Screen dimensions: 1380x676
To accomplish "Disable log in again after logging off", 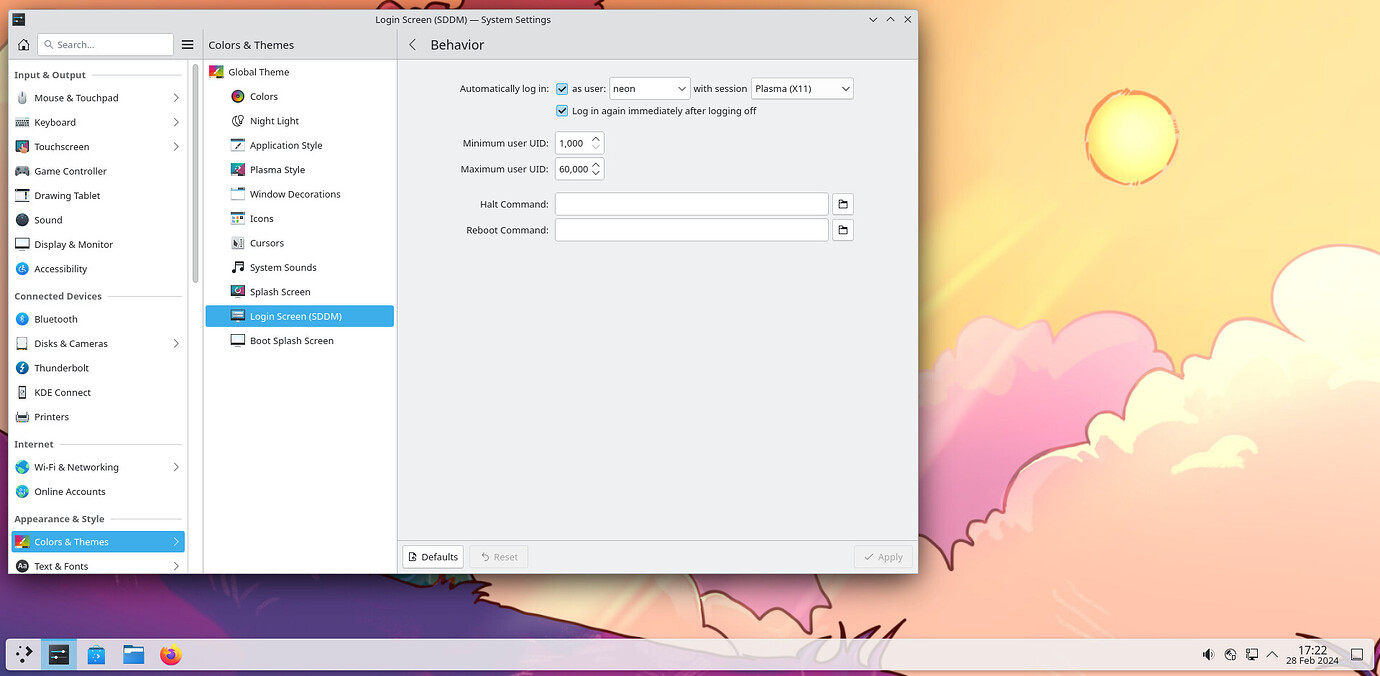I will [x=562, y=110].
